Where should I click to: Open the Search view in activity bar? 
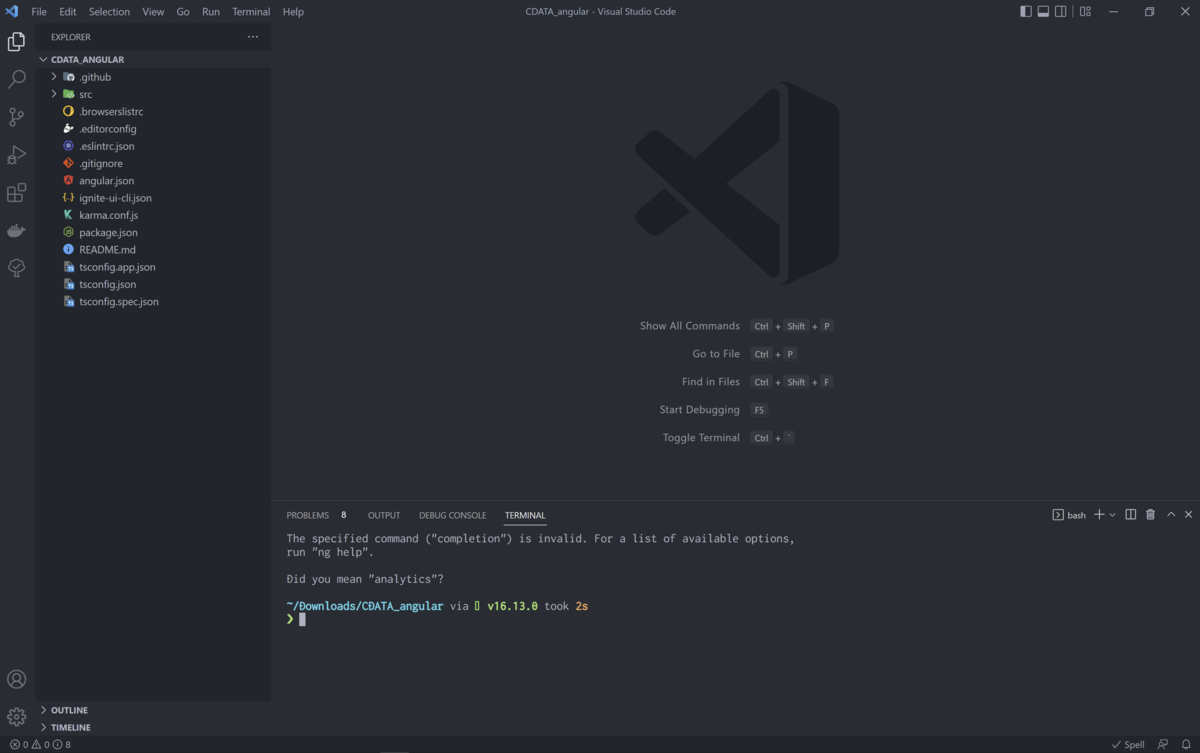click(x=17, y=79)
